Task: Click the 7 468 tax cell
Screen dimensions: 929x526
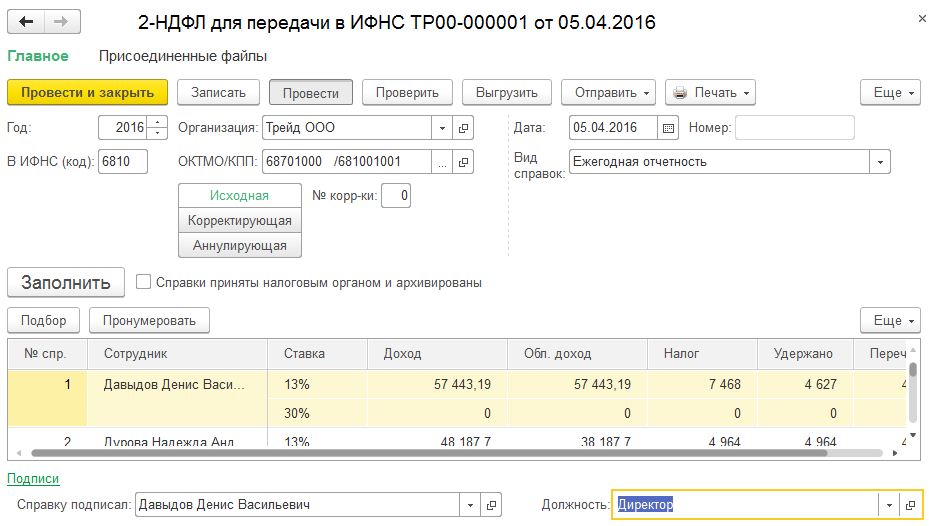Action: pos(703,384)
